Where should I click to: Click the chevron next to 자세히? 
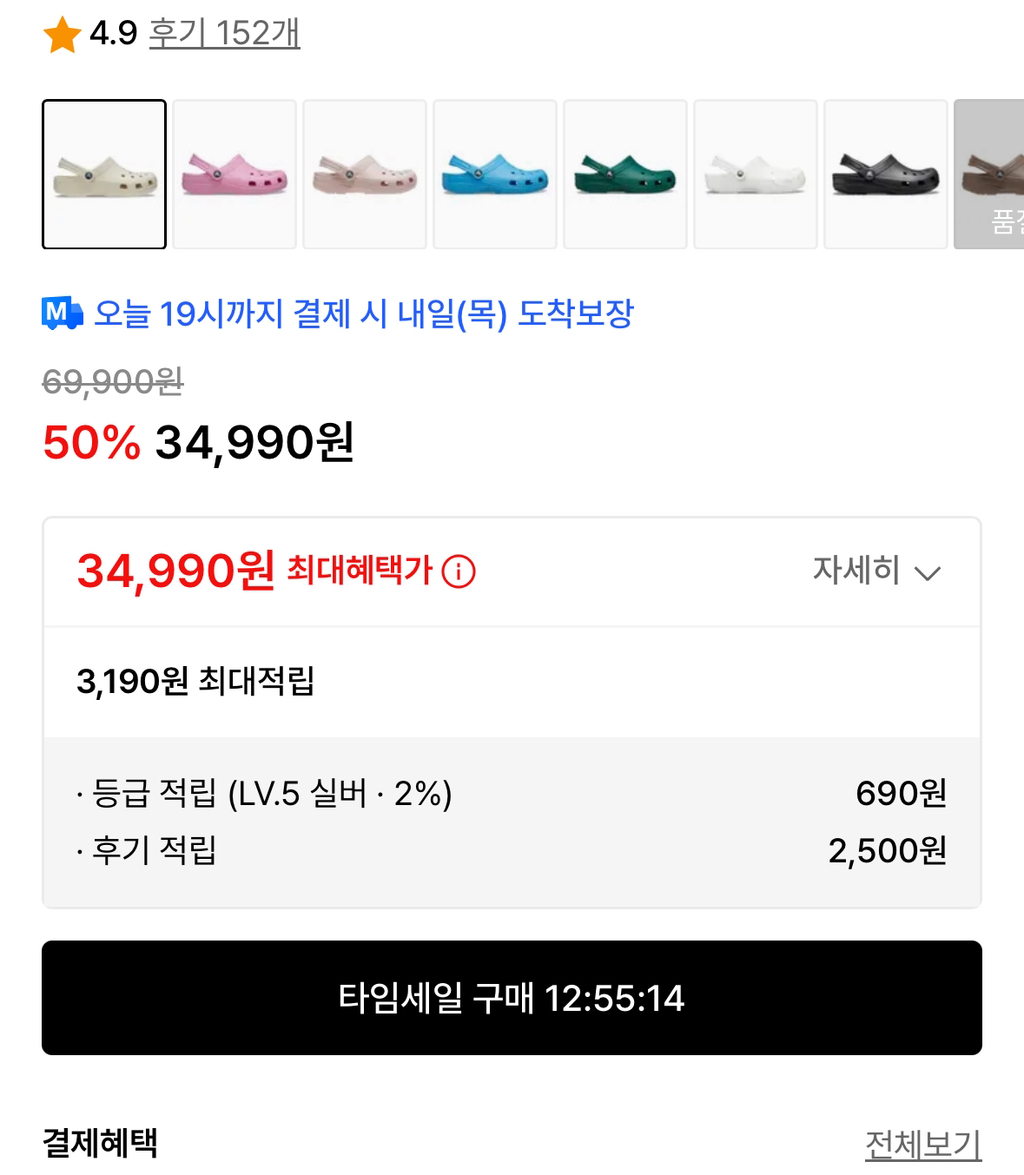coord(928,573)
